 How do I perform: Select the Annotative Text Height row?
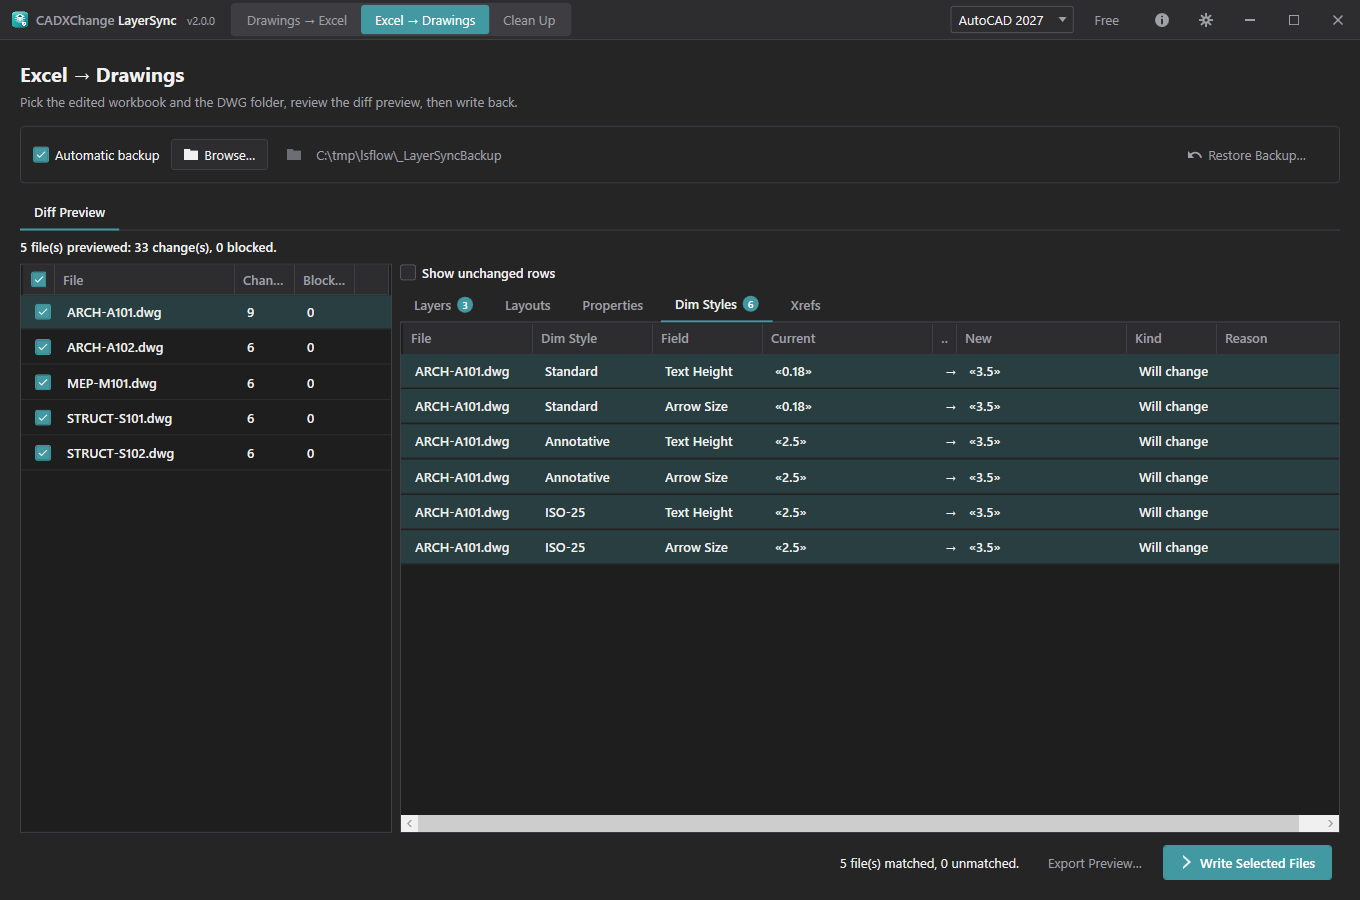click(x=869, y=441)
